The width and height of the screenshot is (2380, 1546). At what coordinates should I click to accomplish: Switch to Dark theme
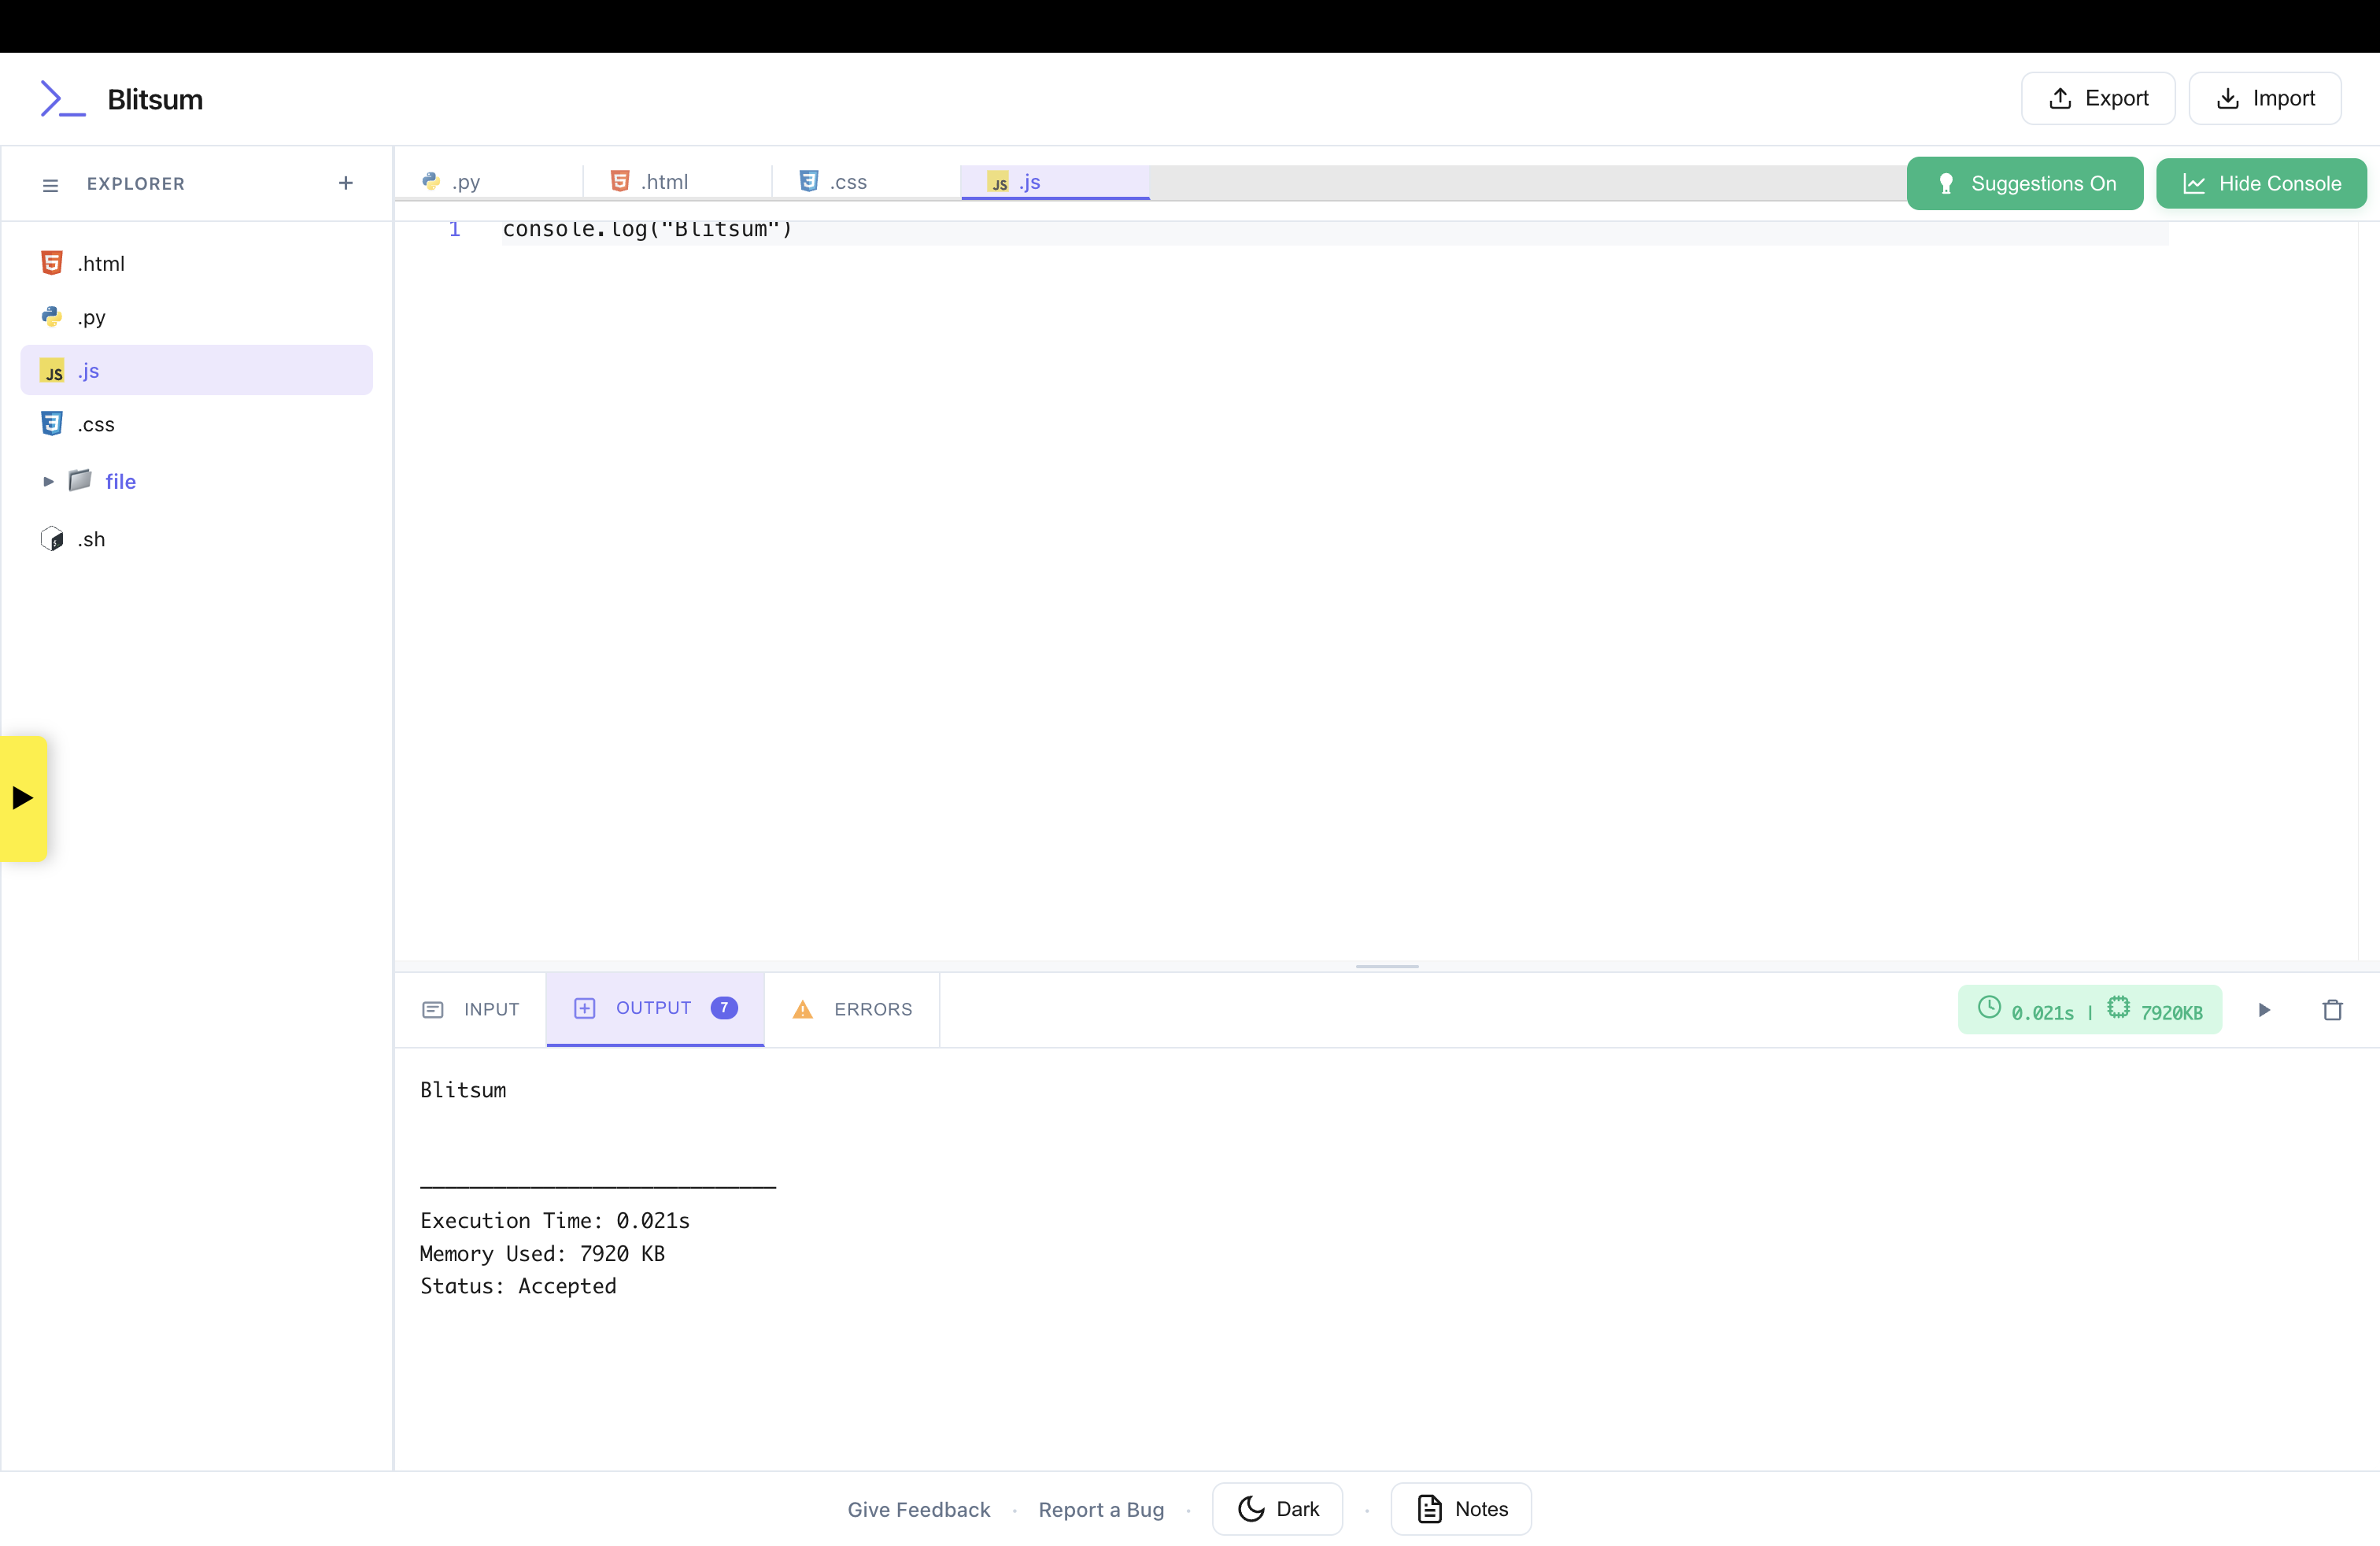[1277, 1508]
